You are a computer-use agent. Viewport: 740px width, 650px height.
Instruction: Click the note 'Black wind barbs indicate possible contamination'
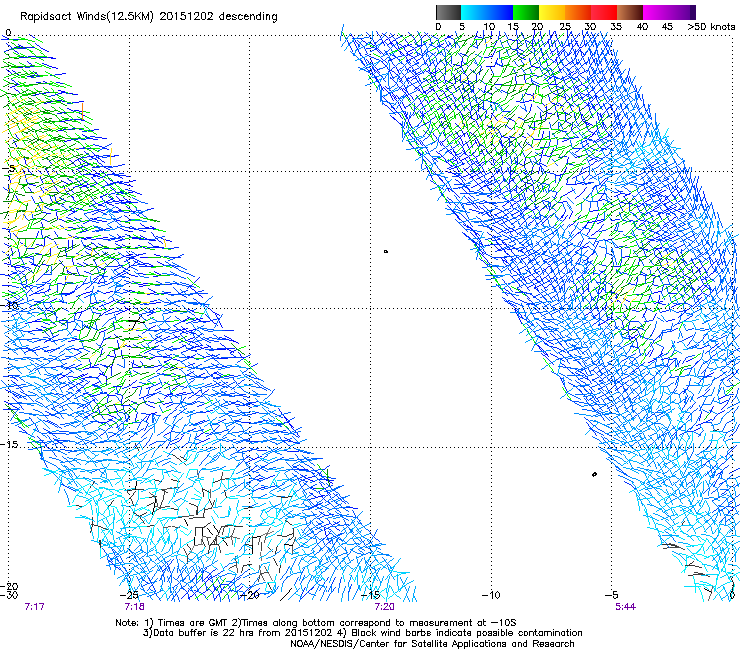(467, 633)
